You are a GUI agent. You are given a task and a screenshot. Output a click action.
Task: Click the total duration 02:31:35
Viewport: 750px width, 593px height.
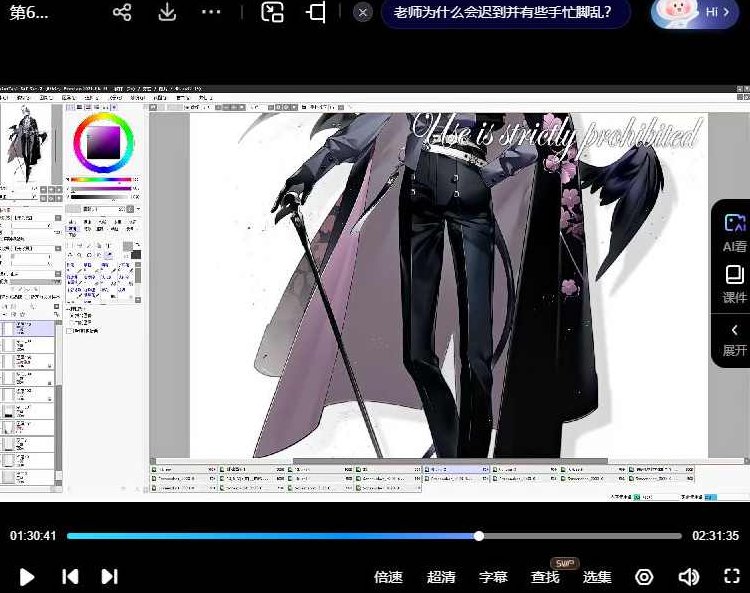click(x=716, y=536)
